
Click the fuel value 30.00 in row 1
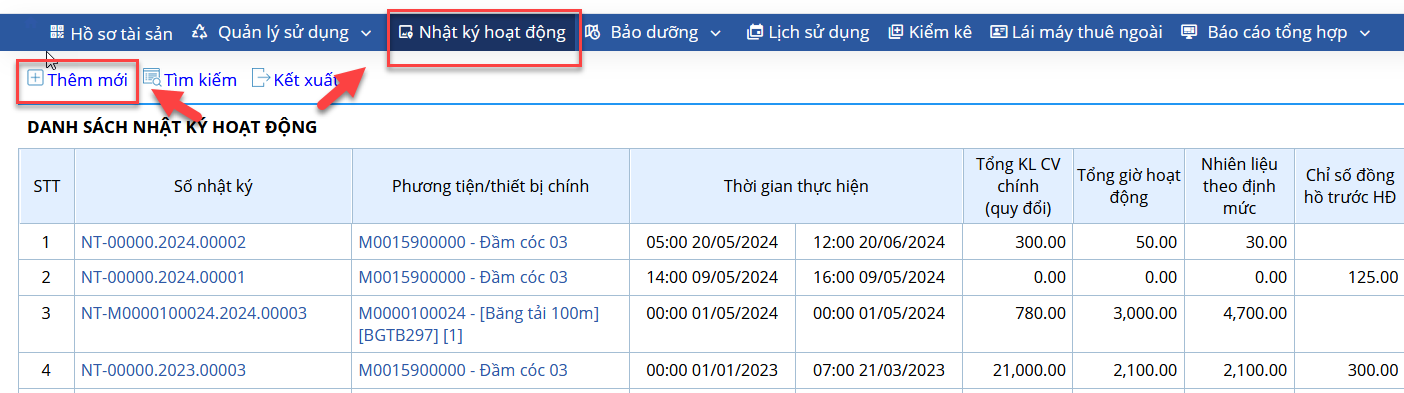(x=1266, y=242)
